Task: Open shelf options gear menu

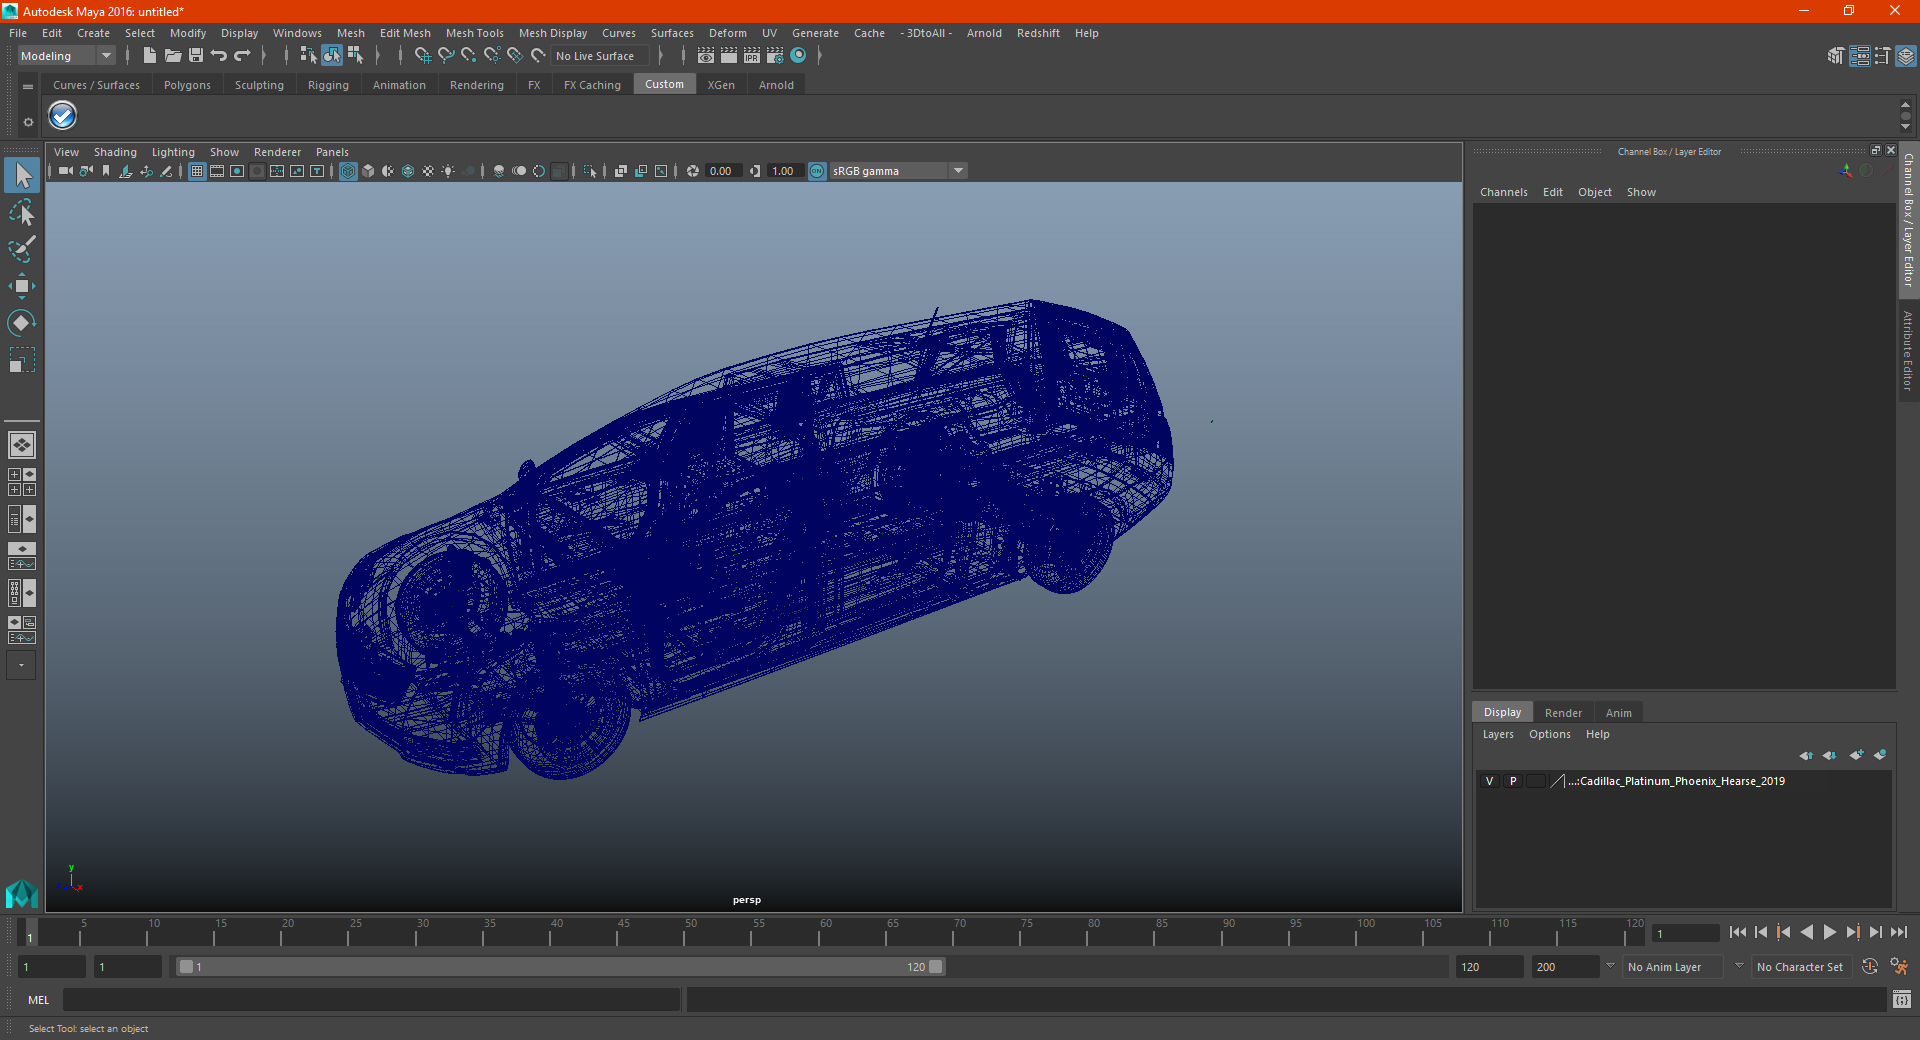Action: click(28, 122)
